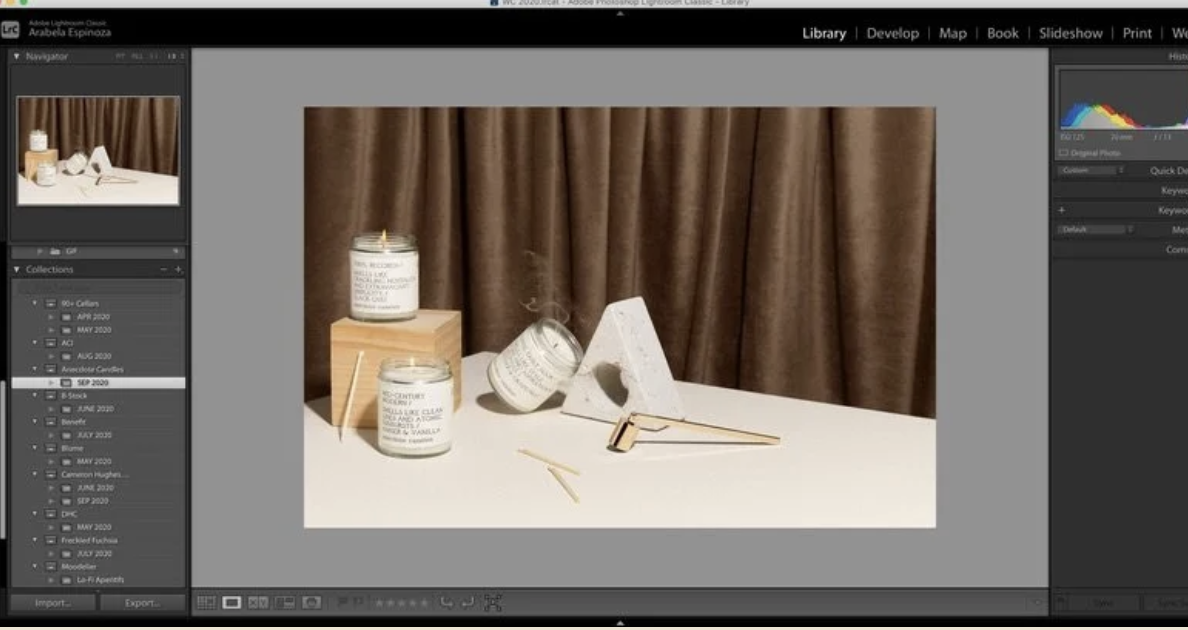Expand the Quick Develop panel header
Image resolution: width=1188 pixels, height=630 pixels.
(x=1168, y=170)
